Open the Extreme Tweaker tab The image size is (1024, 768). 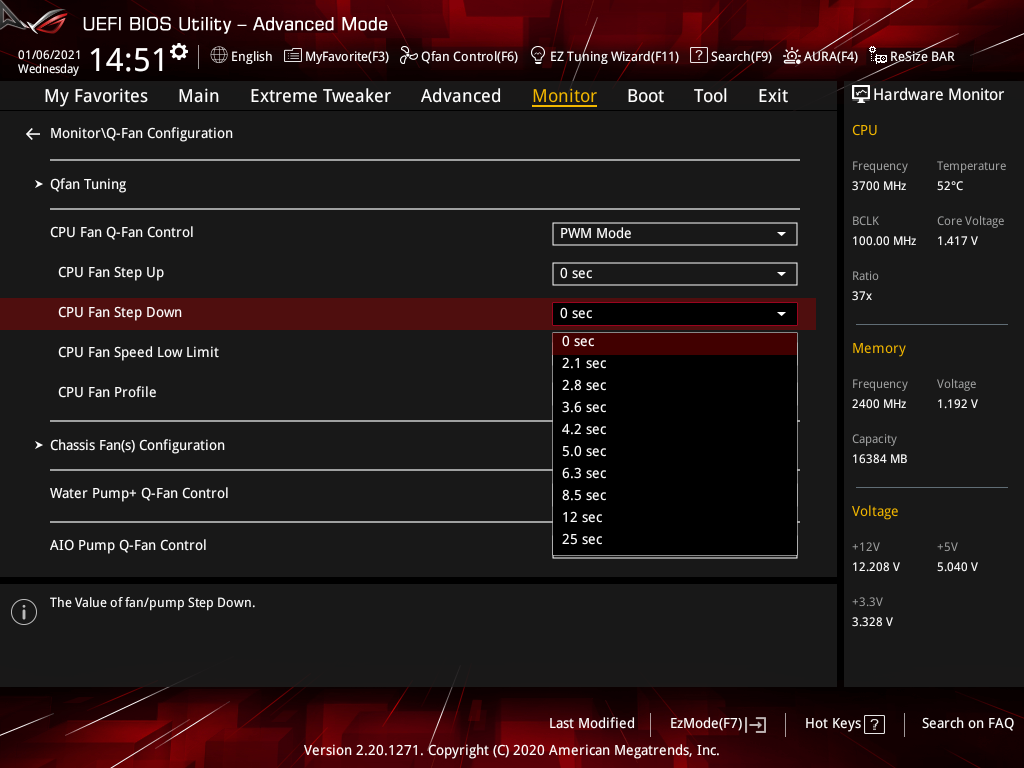(x=320, y=96)
